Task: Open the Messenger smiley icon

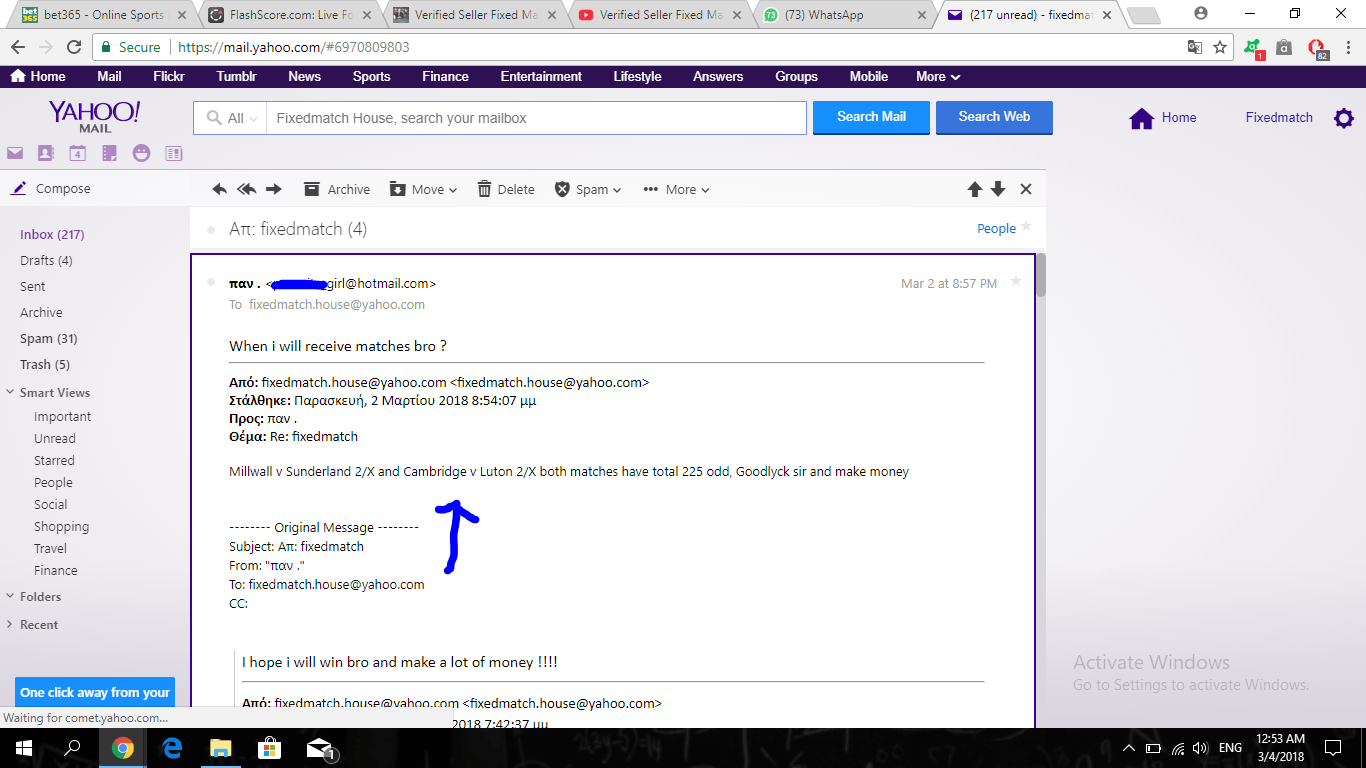Action: 141,153
